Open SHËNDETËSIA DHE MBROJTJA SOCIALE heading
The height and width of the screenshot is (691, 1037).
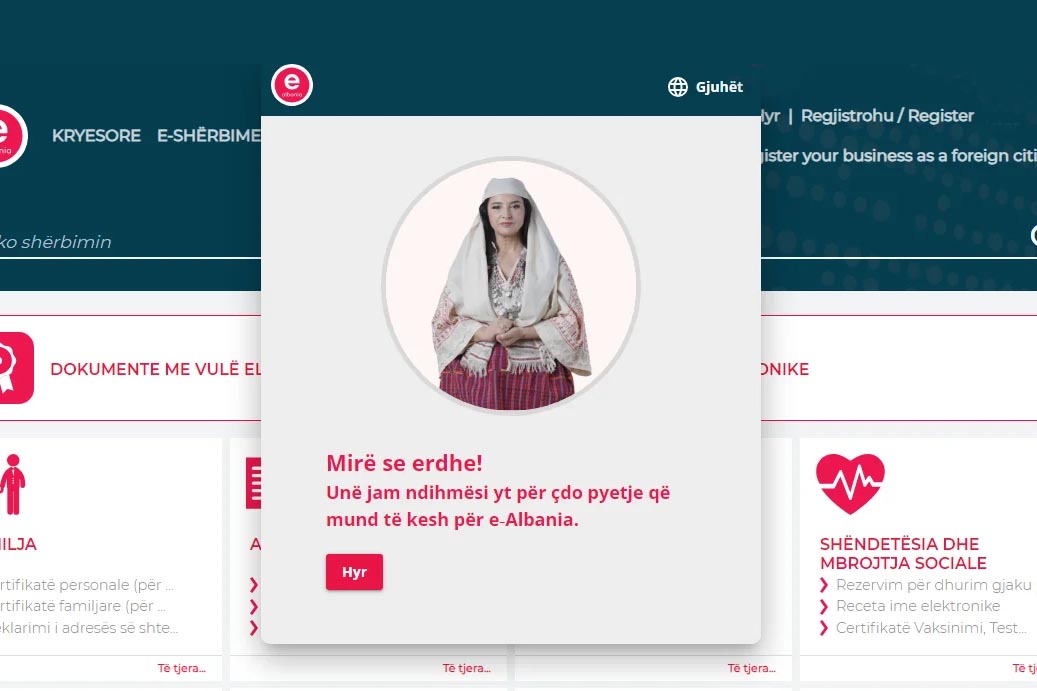coord(903,553)
